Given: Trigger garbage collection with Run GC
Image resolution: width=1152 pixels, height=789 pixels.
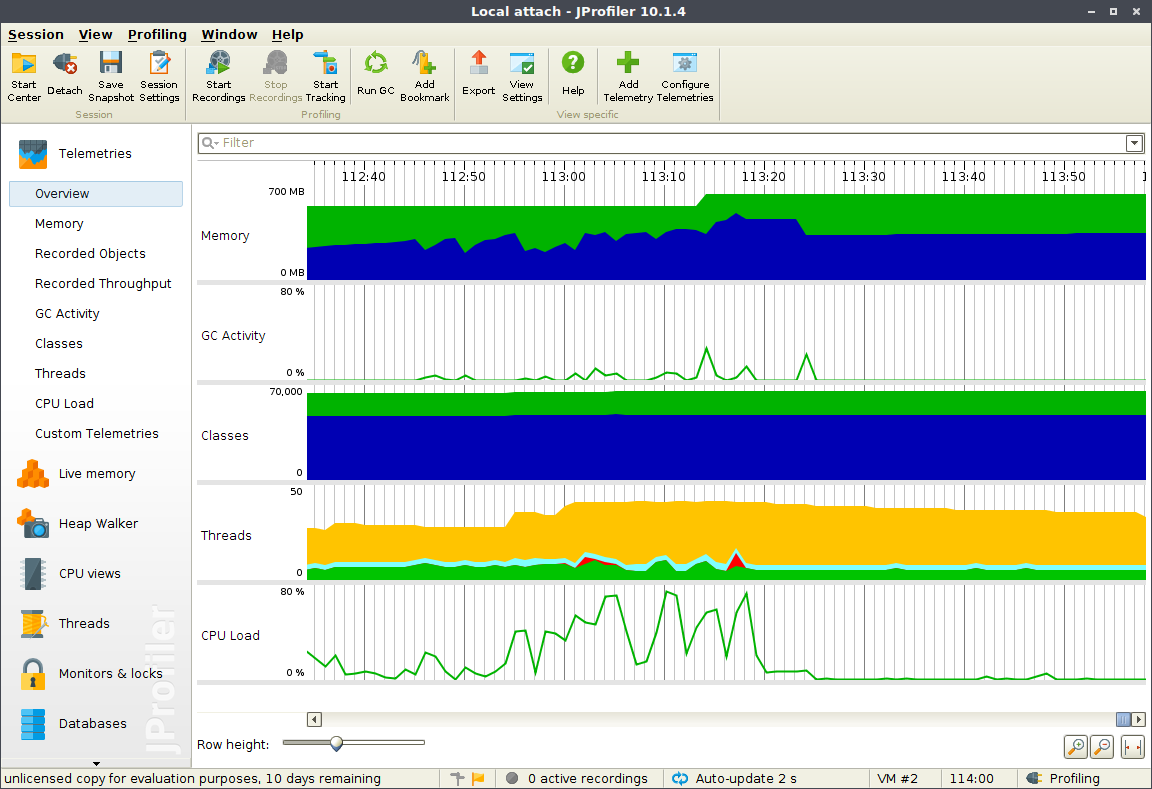Looking at the screenshot, I should [x=375, y=75].
